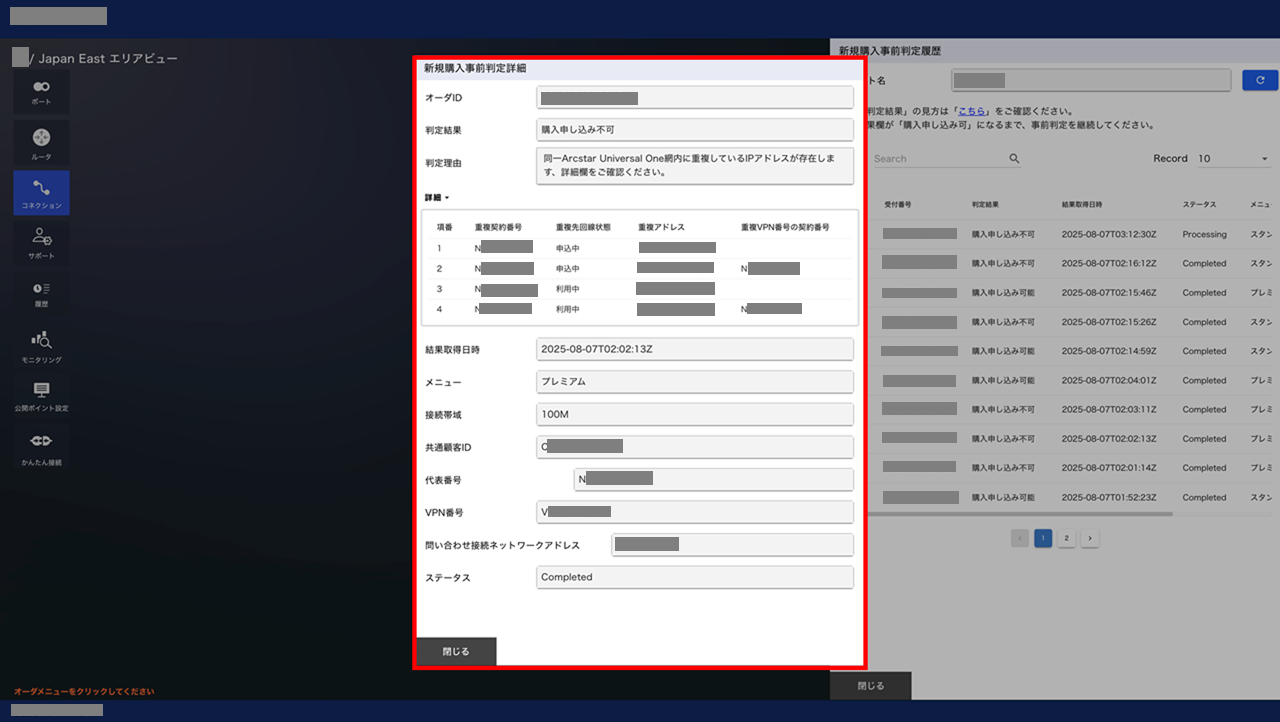Collapse the 詳細 details section

click(x=437, y=198)
